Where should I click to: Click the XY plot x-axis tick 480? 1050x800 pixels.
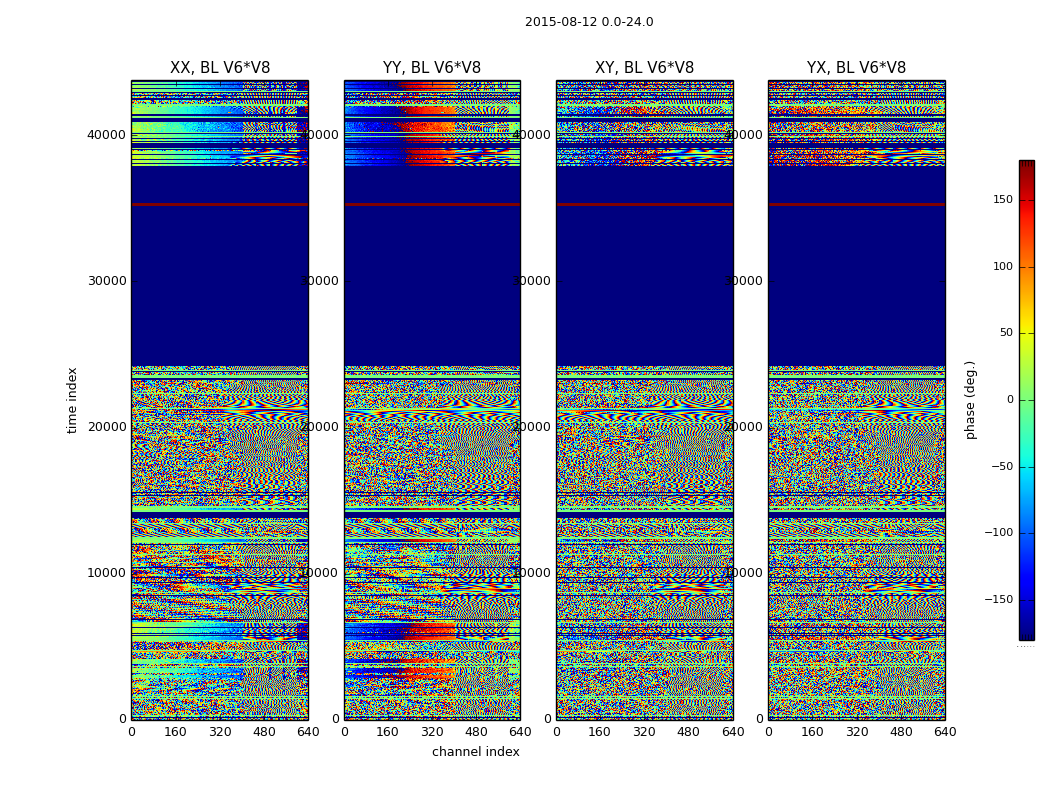click(688, 732)
